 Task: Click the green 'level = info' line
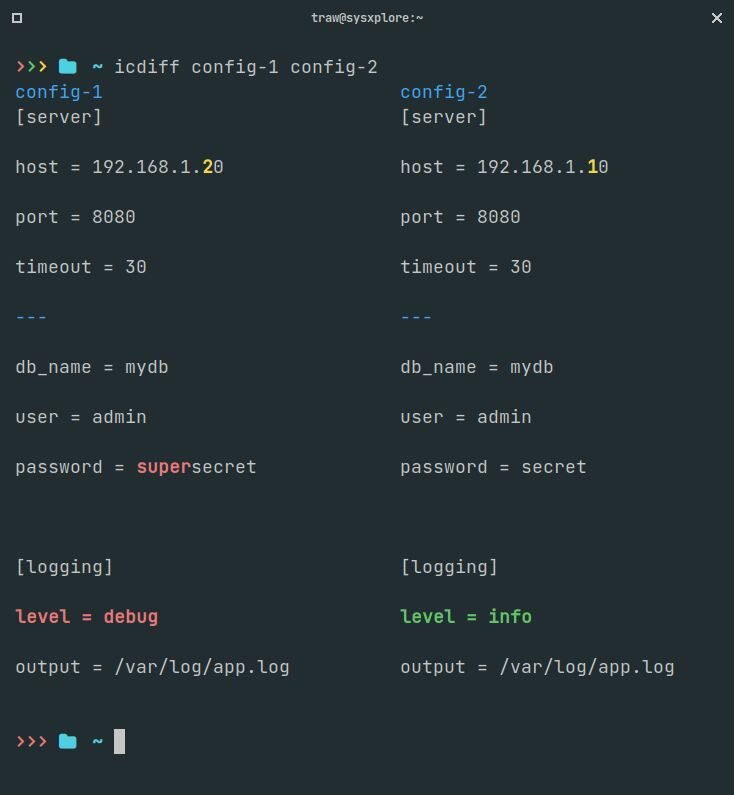pyautogui.click(x=466, y=617)
